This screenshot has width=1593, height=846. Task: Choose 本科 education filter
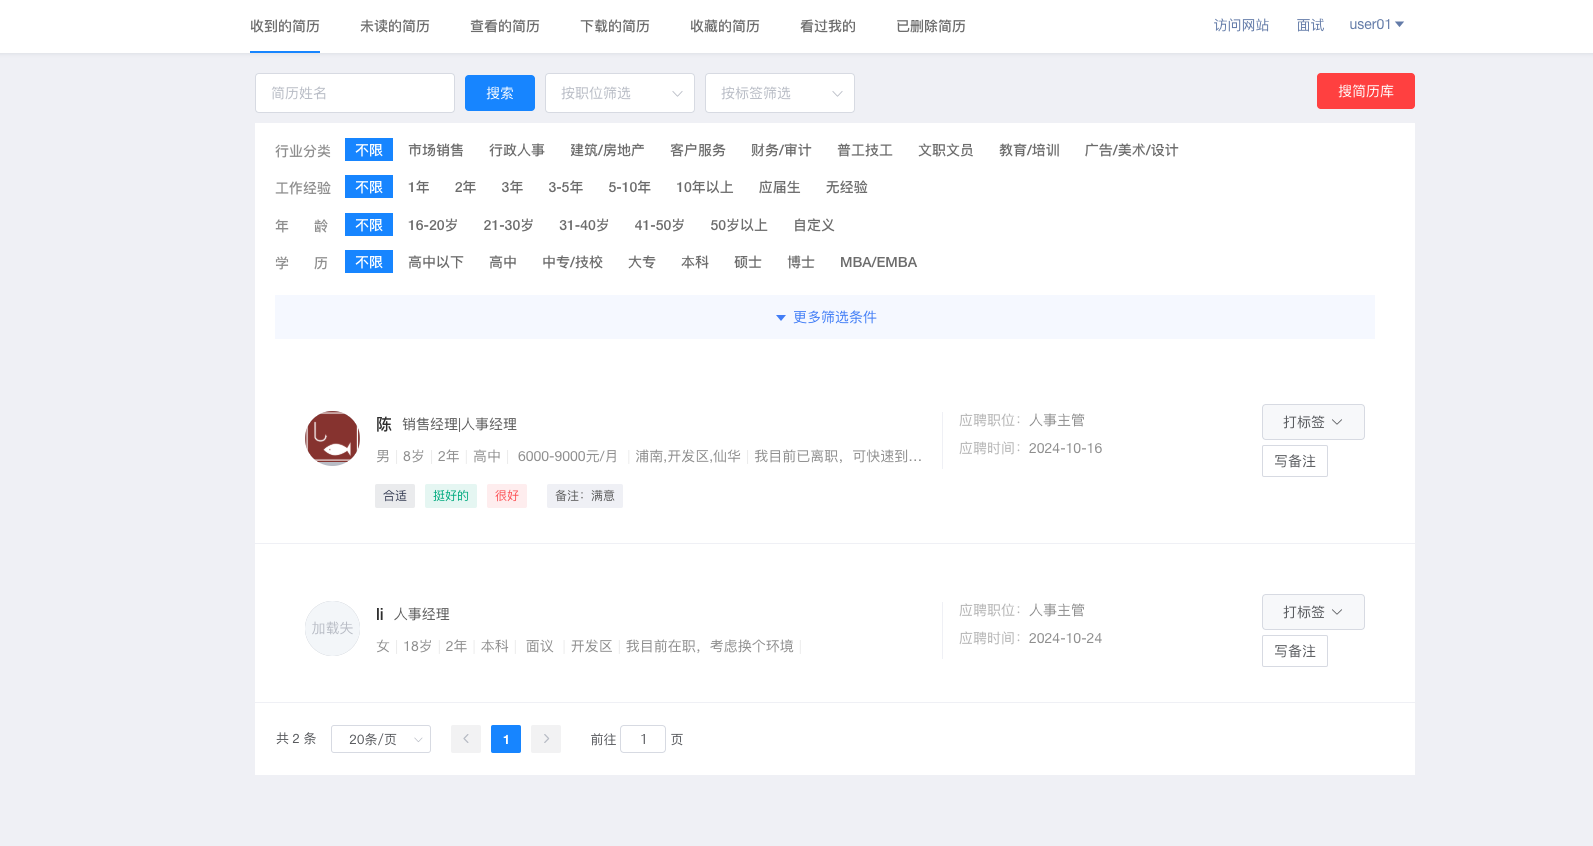[694, 262]
